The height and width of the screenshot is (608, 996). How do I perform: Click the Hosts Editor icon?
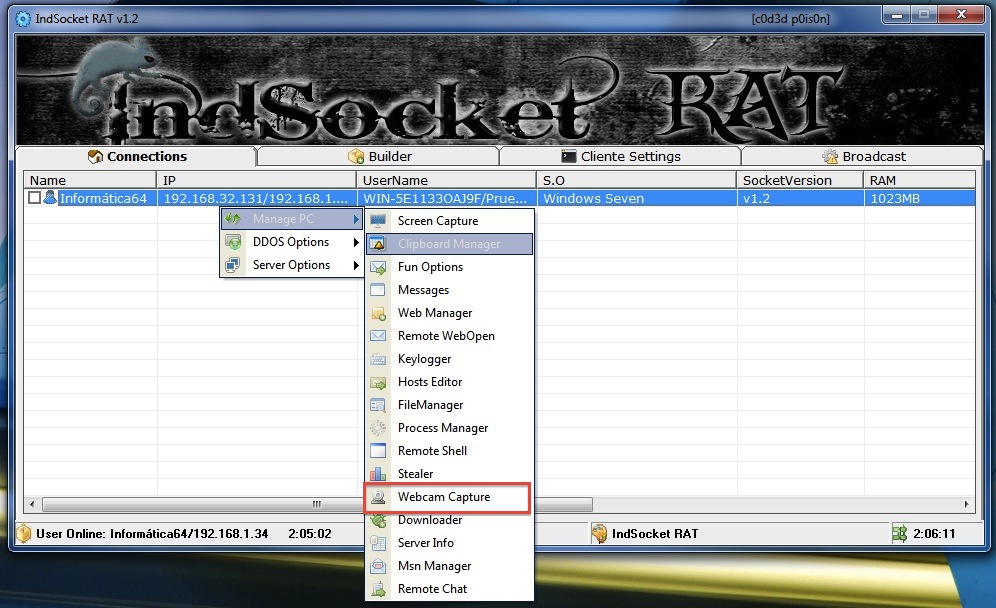click(378, 382)
